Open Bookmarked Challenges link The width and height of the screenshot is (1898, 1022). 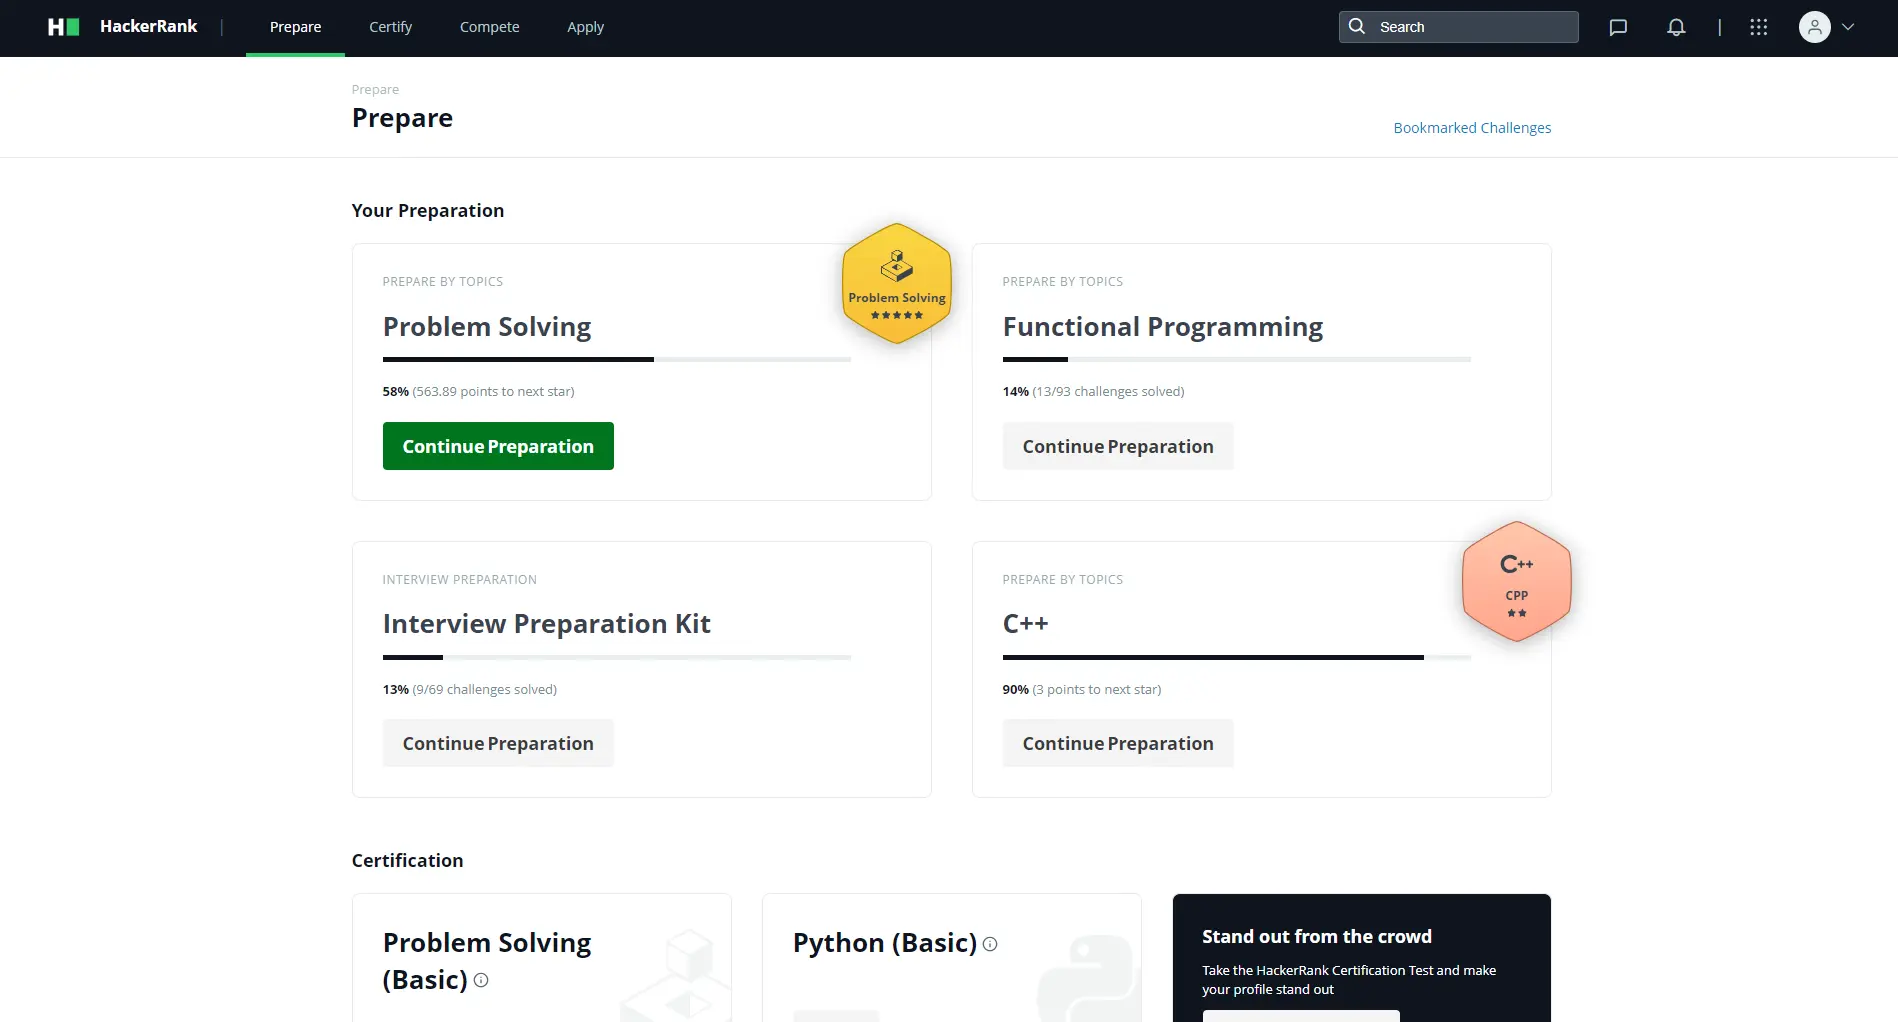pos(1472,128)
